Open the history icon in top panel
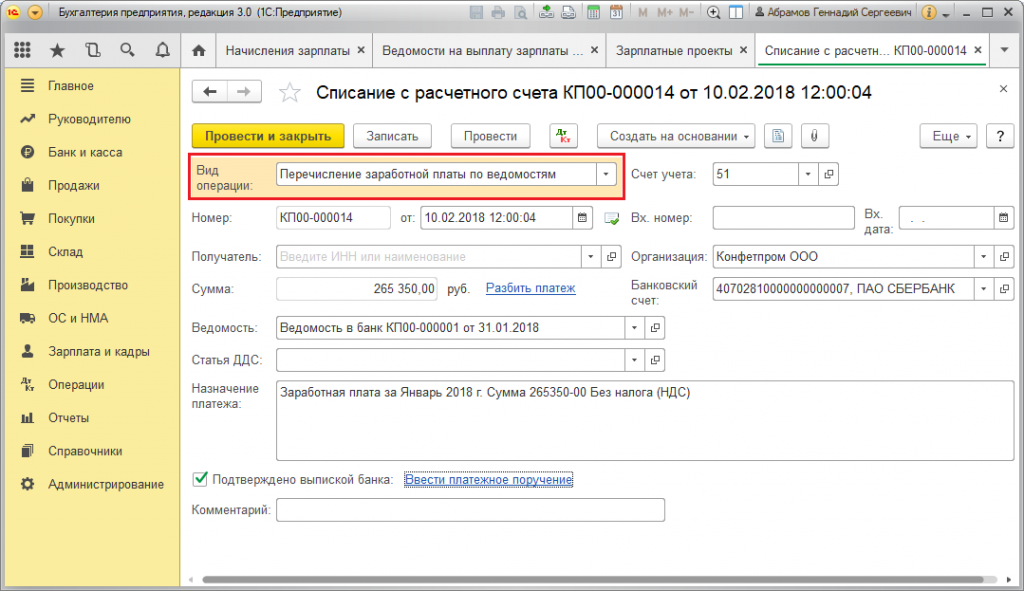 coord(93,50)
